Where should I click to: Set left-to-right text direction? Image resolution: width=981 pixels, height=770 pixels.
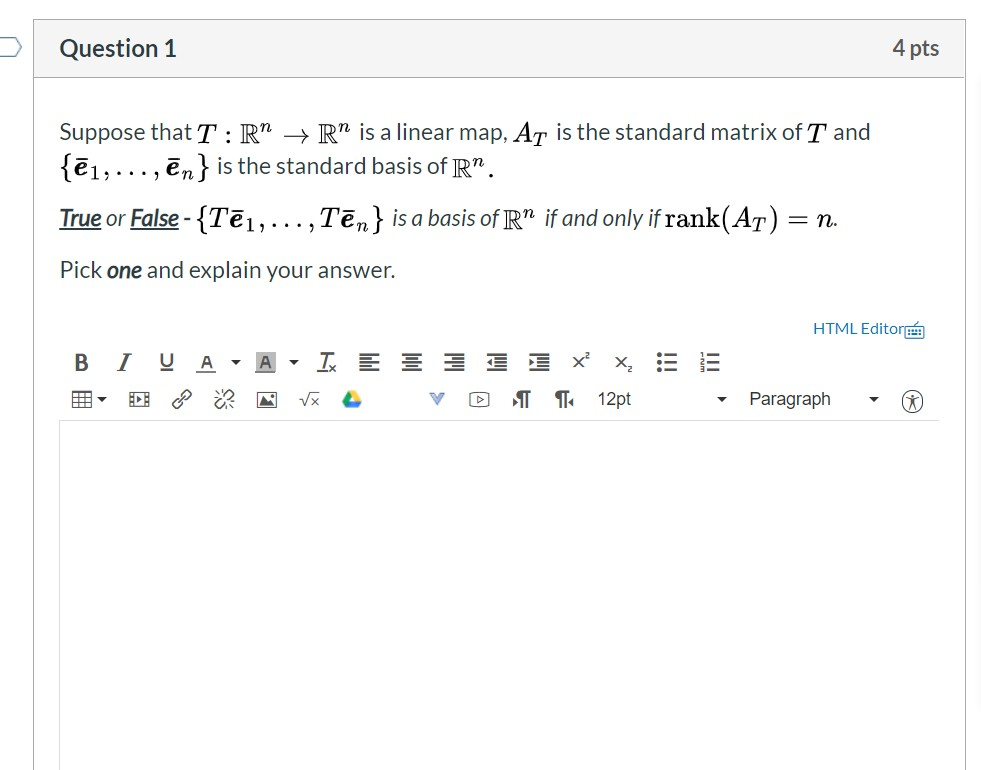pos(521,399)
